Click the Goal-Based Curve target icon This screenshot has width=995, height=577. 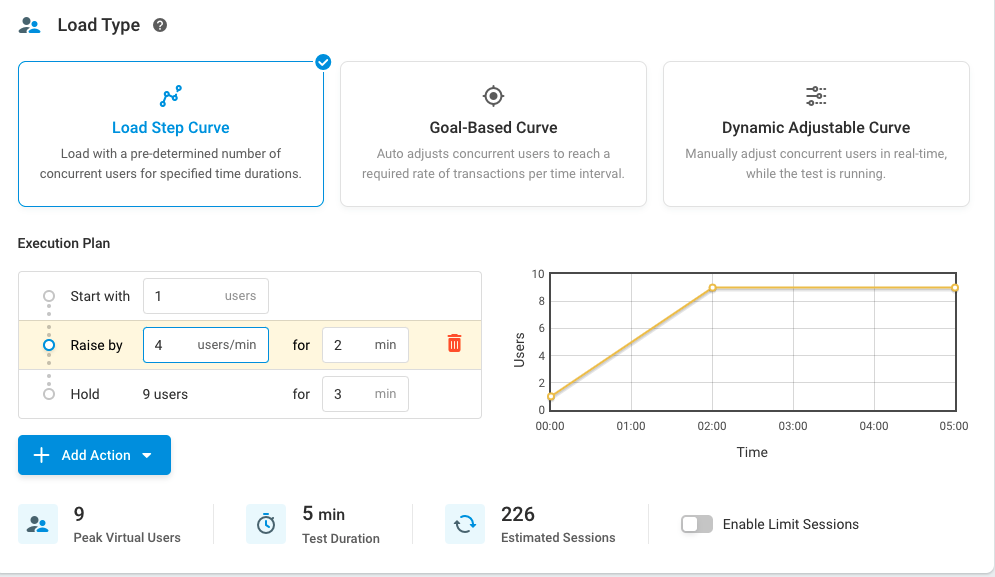[493, 96]
